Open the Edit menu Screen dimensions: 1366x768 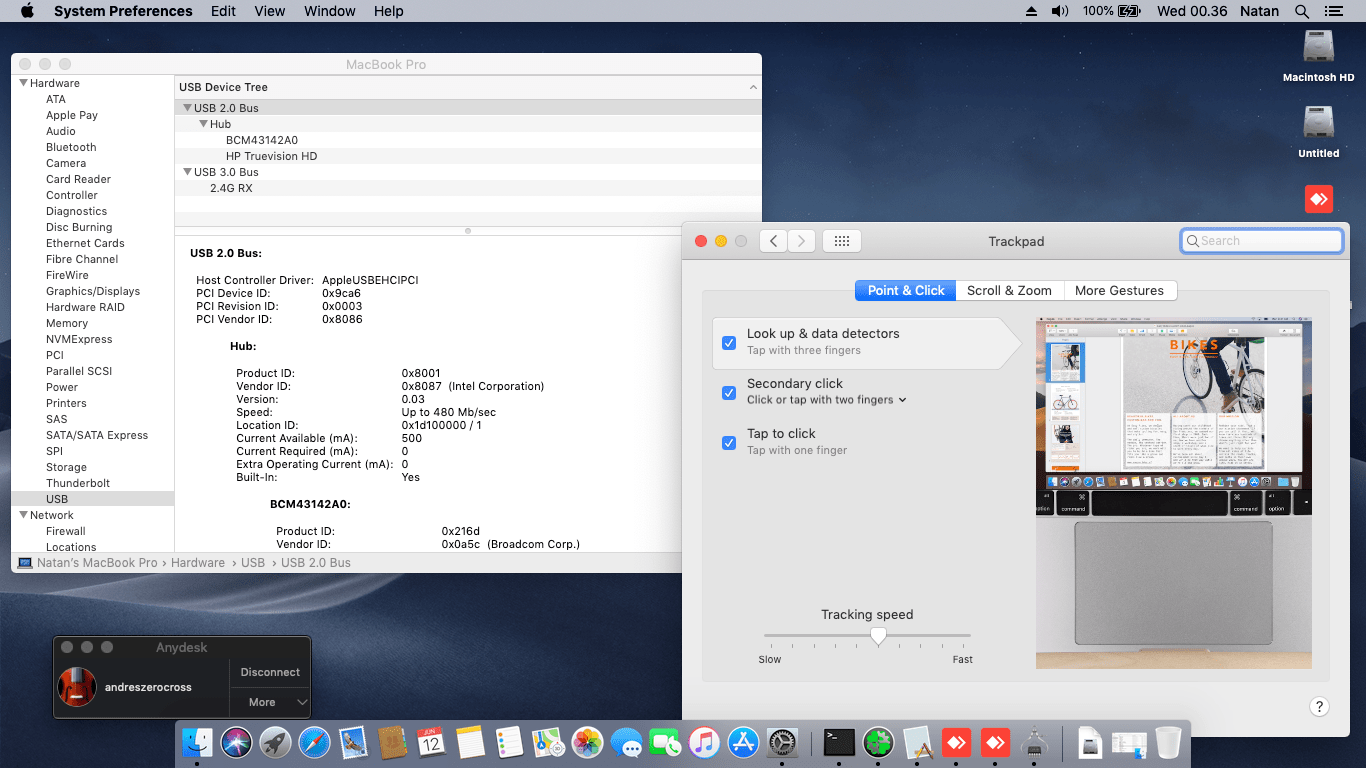224,11
